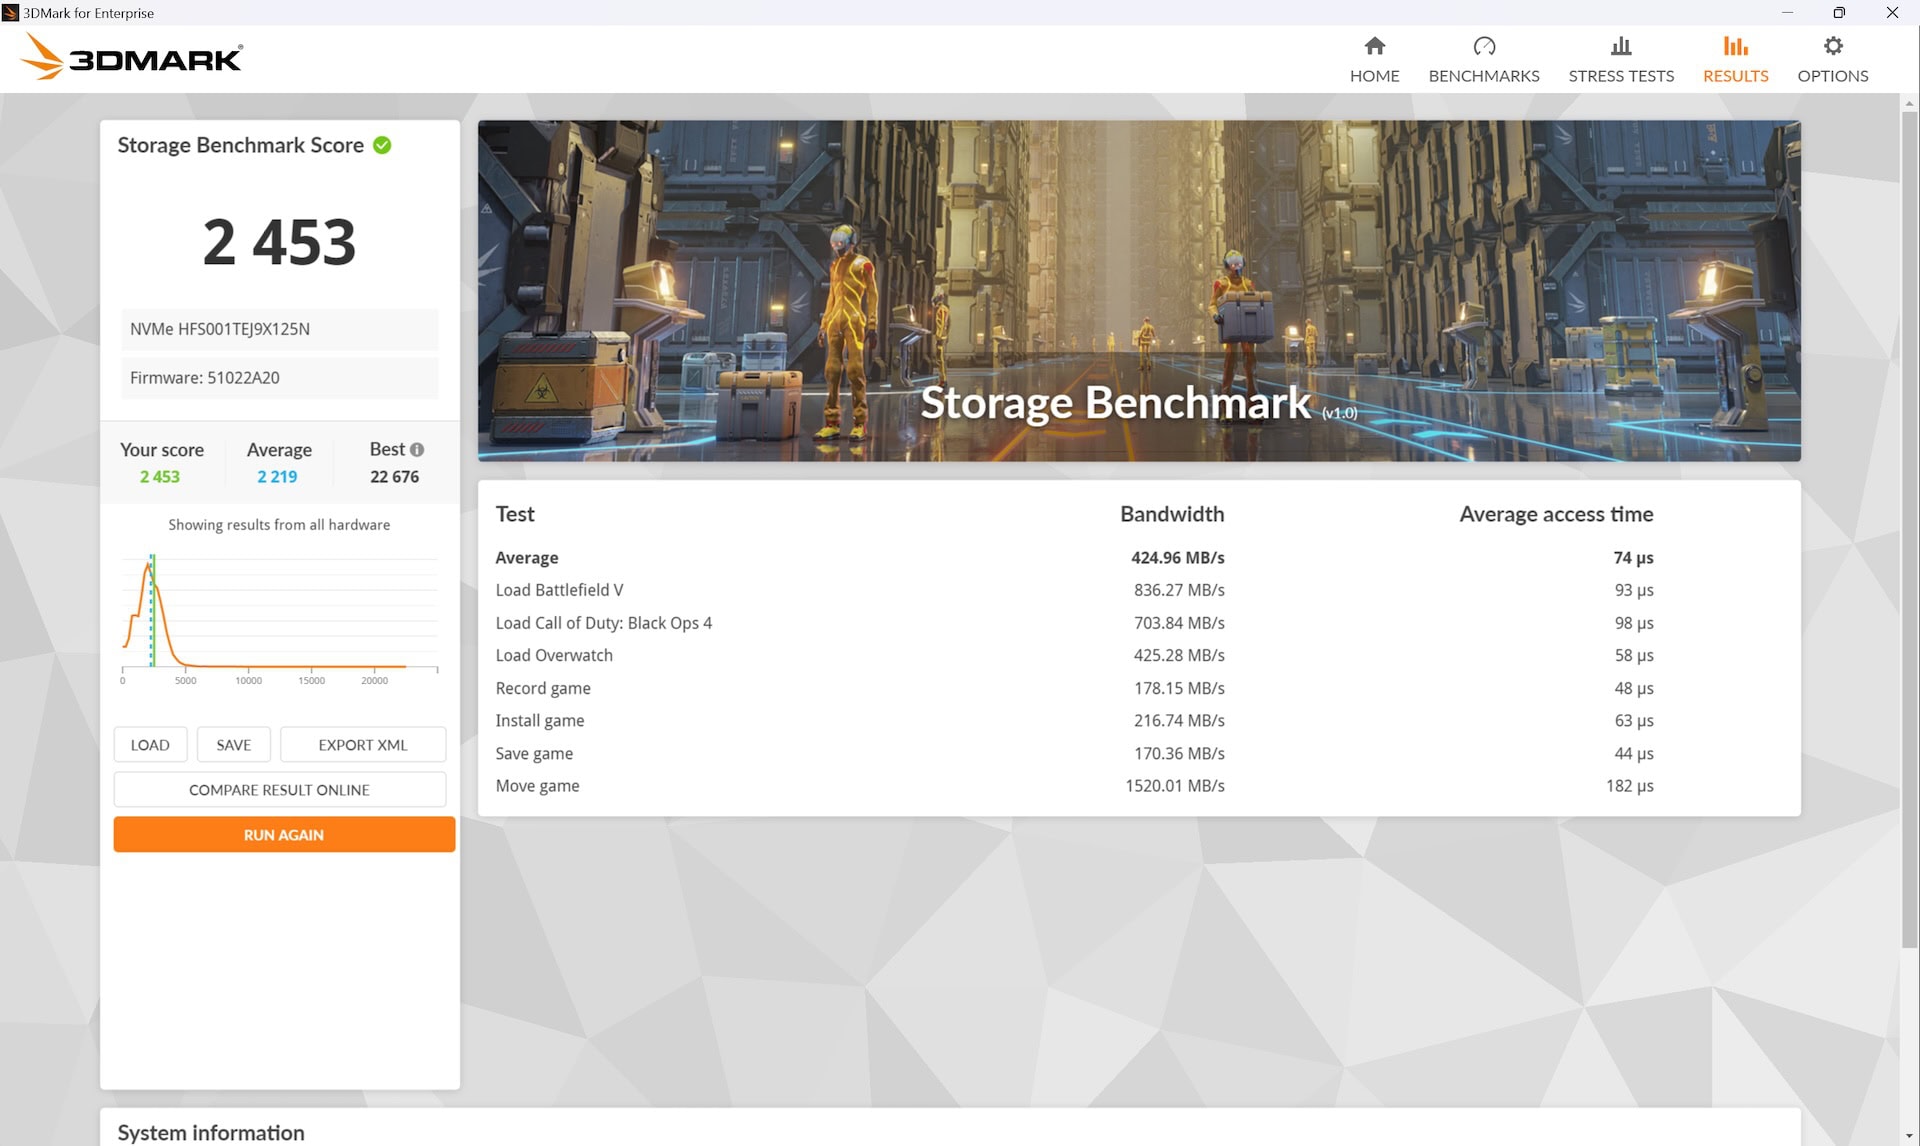Scroll down the results scrollbar
Viewport: 1920px width, 1146px height.
[x=1910, y=1136]
